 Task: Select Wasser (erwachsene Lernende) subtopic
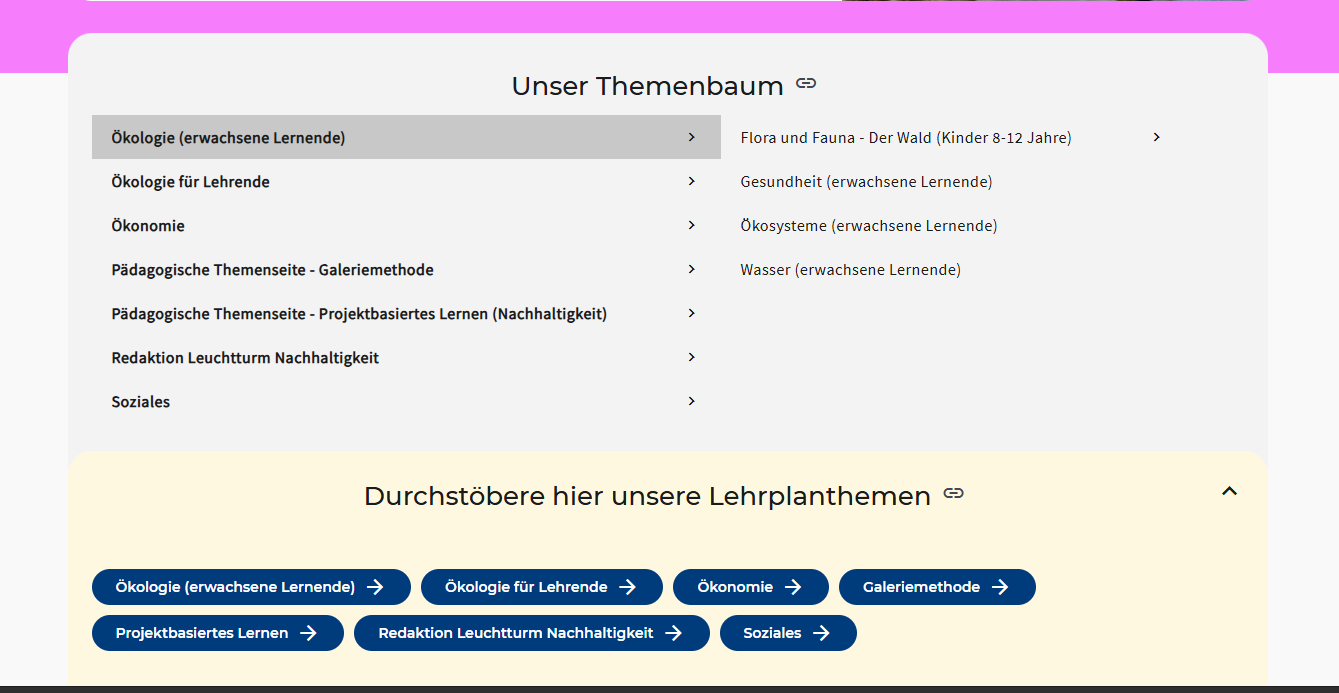pyautogui.click(x=850, y=270)
